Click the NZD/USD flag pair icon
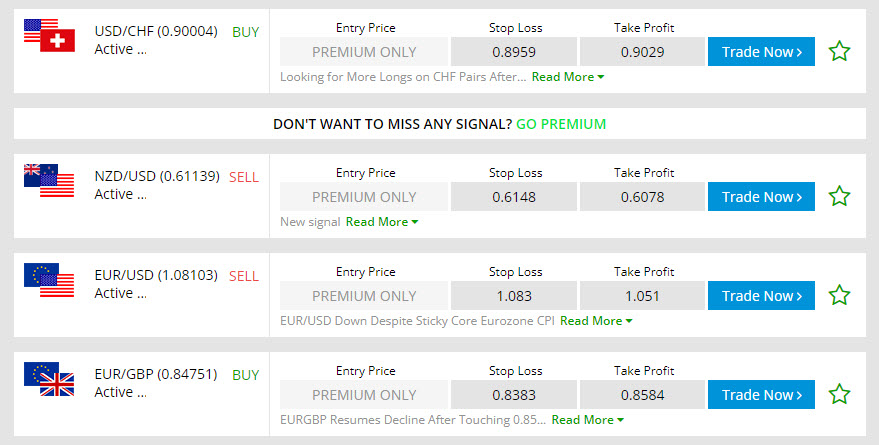Screen dimensions: 879x445 click(49, 180)
